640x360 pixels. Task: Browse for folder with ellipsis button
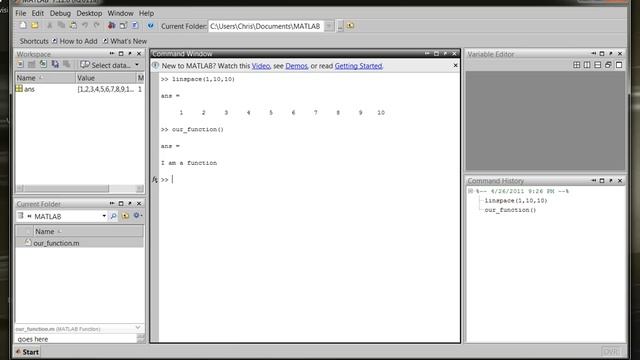(340, 26)
